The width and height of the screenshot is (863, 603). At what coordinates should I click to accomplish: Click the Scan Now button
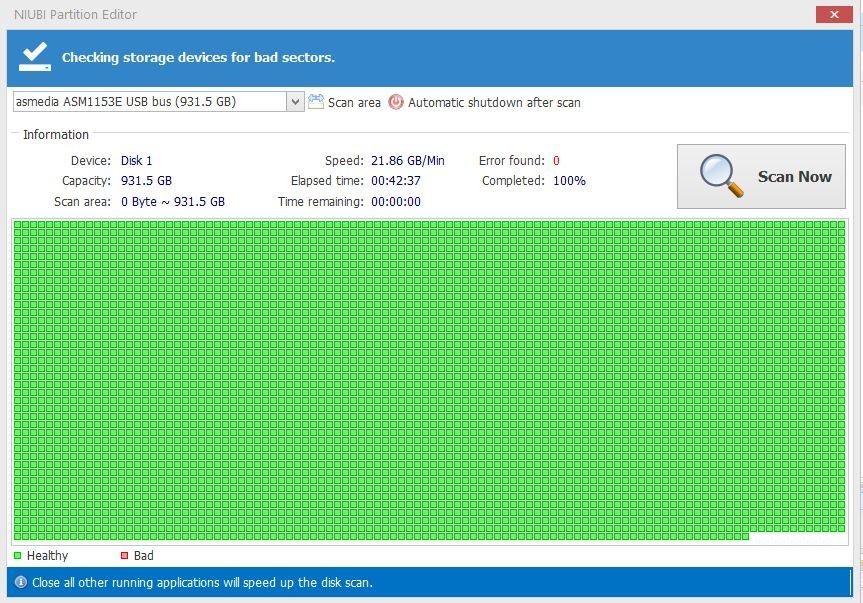point(761,177)
